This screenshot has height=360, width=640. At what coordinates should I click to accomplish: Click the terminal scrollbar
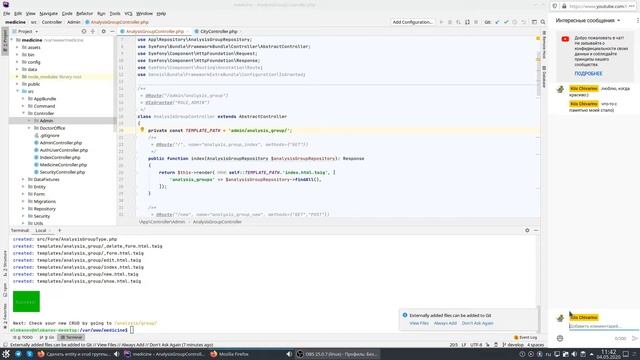pos(538,318)
